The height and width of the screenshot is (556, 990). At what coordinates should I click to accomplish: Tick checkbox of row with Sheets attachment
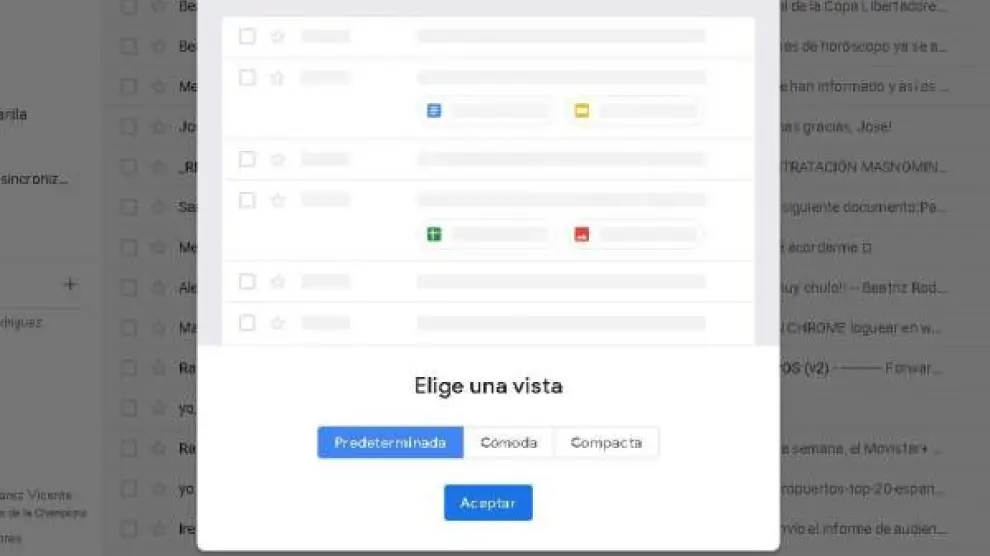point(247,200)
